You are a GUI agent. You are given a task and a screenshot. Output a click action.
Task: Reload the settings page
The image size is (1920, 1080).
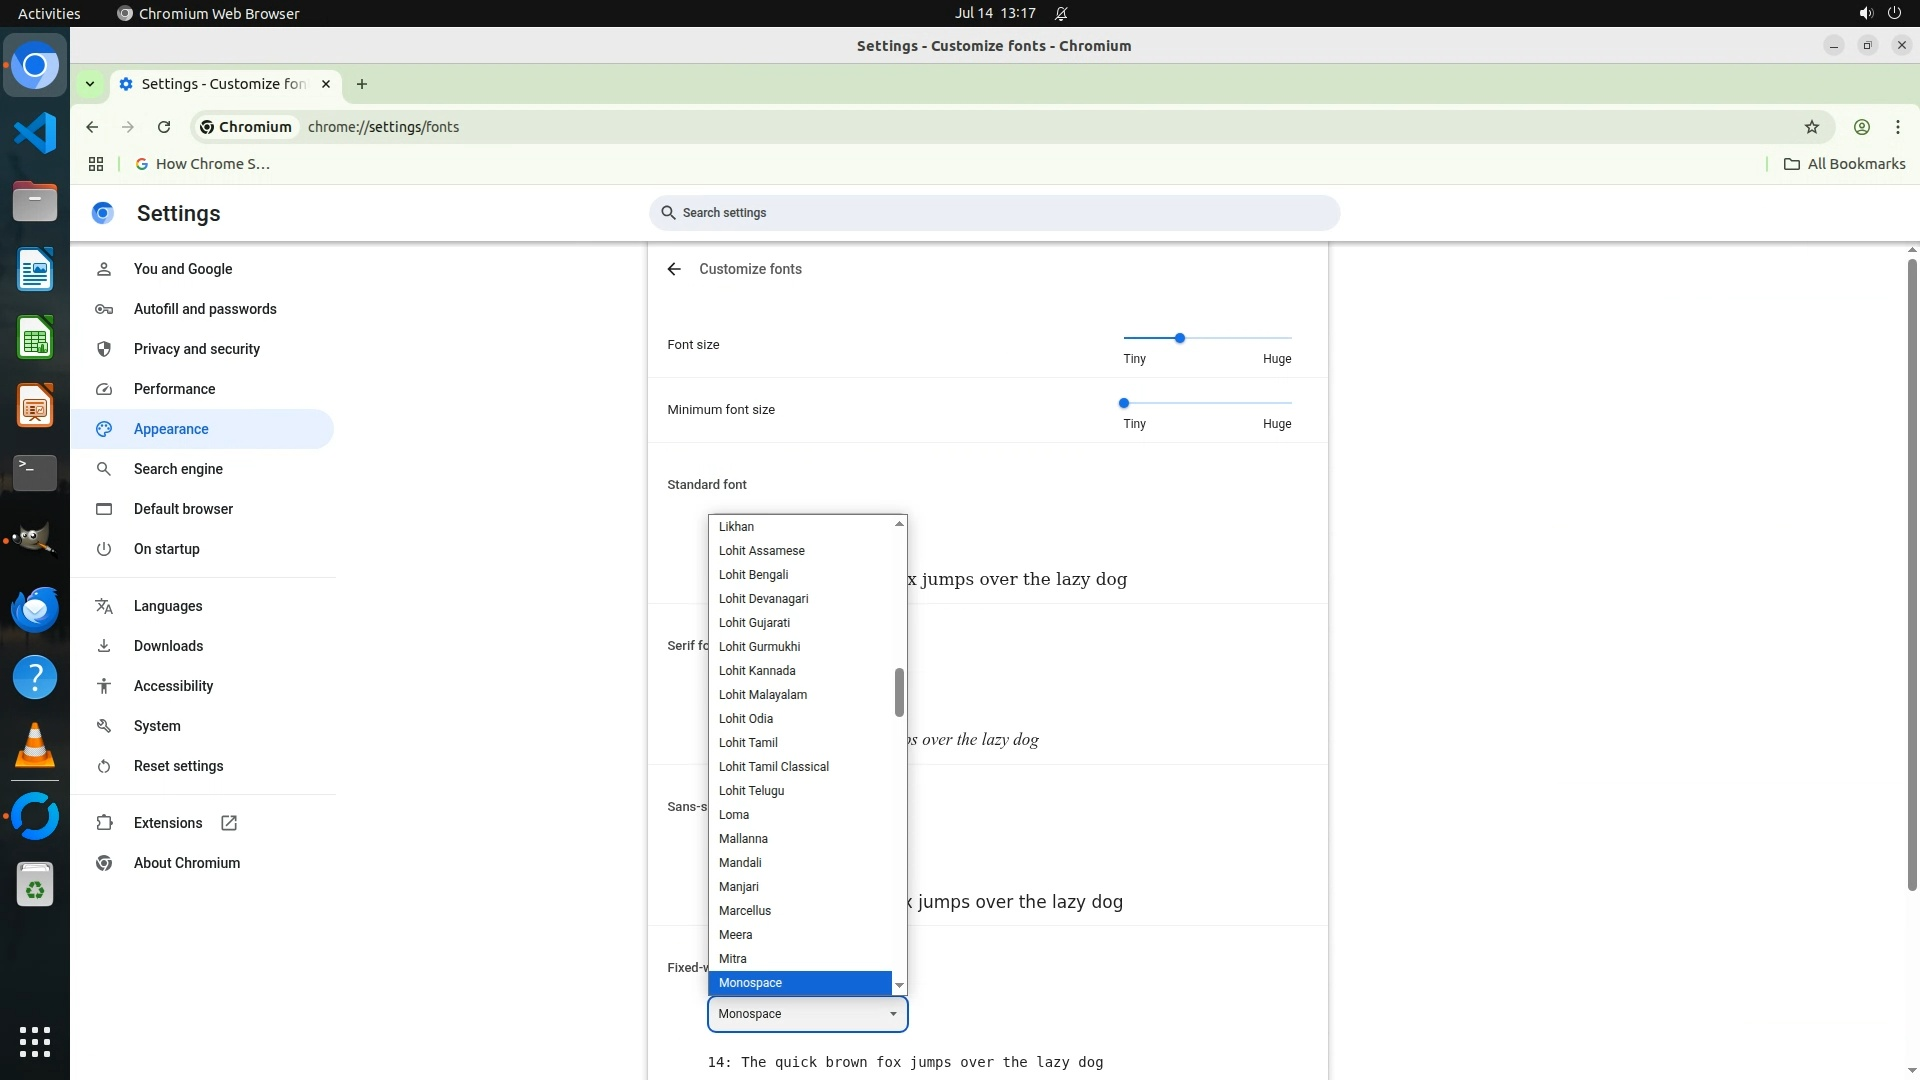pos(164,127)
